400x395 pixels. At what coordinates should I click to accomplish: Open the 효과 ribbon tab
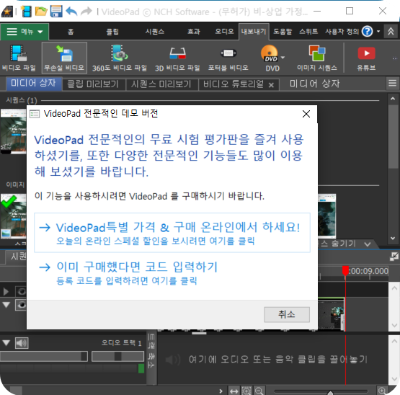pyautogui.click(x=194, y=32)
